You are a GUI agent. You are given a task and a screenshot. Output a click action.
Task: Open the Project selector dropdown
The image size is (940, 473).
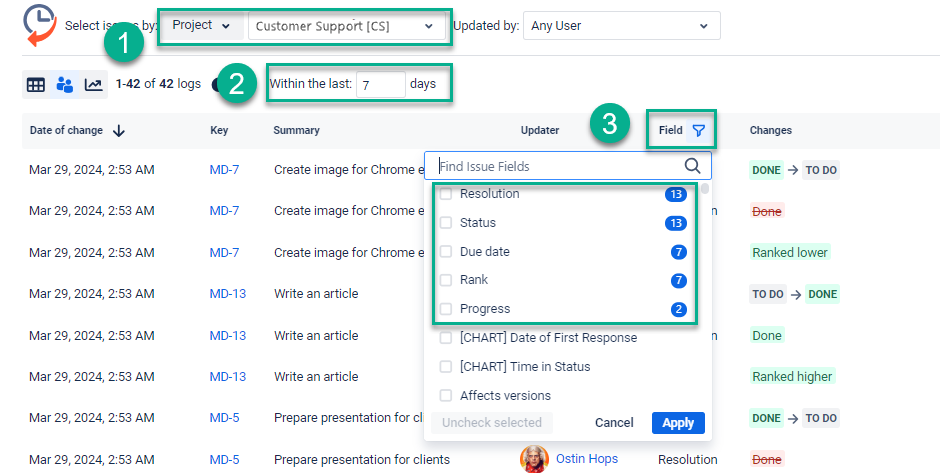pos(201,25)
